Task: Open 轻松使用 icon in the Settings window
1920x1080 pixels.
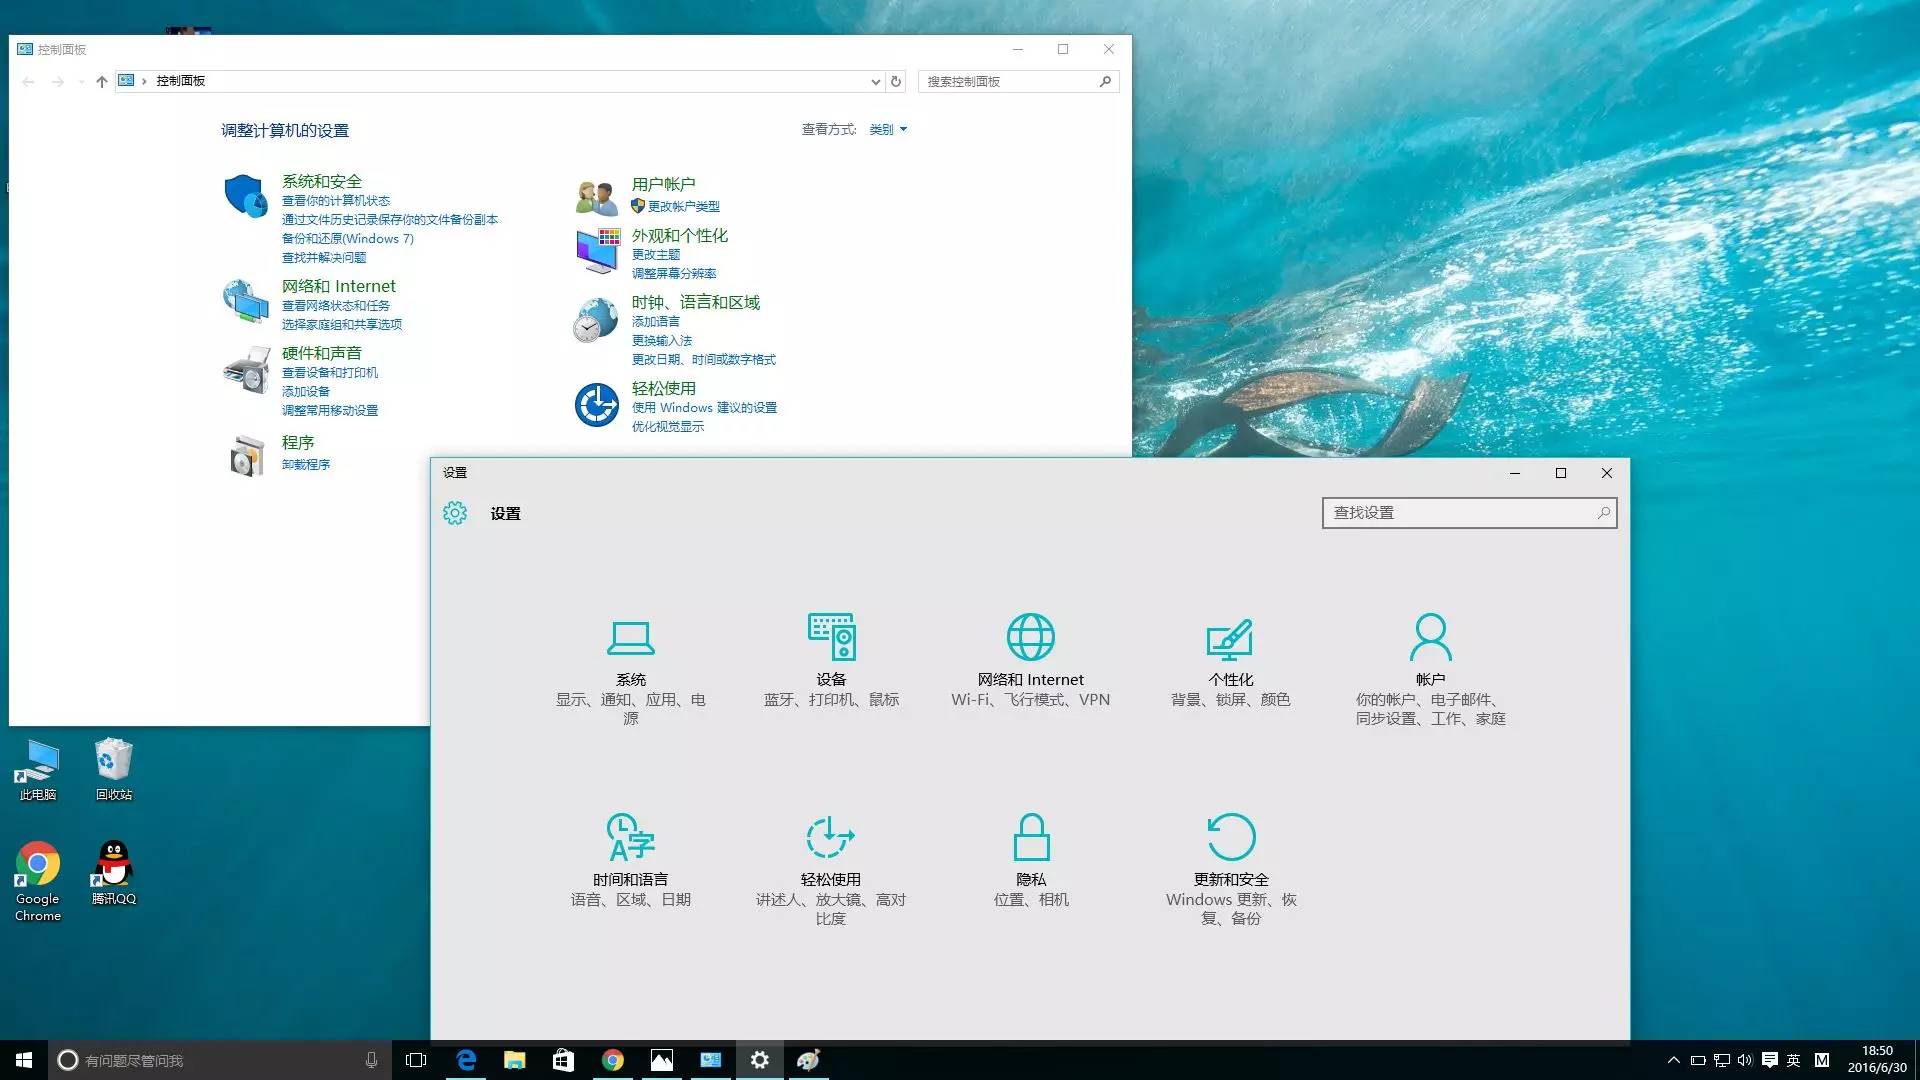Action: pos(830,837)
